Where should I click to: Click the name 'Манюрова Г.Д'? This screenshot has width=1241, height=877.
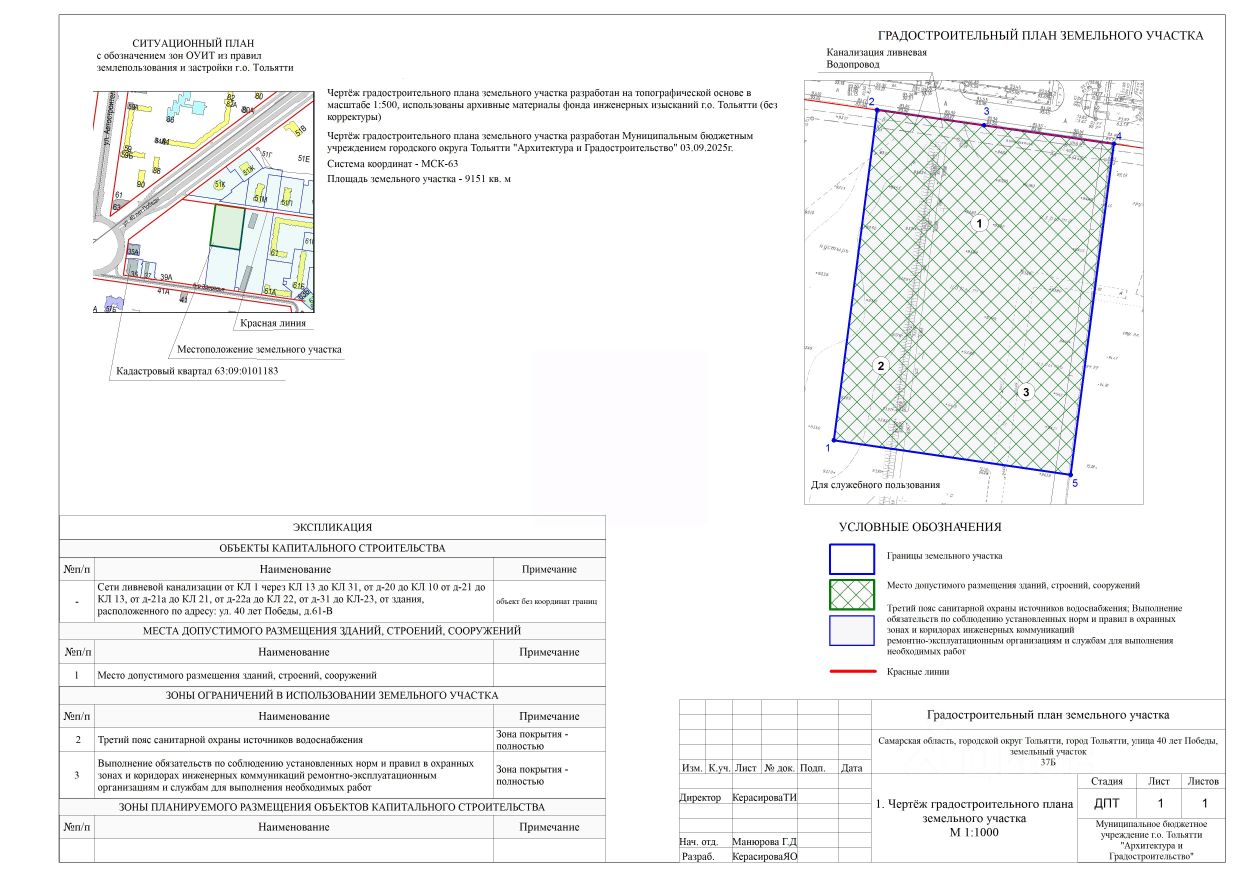coord(764,842)
